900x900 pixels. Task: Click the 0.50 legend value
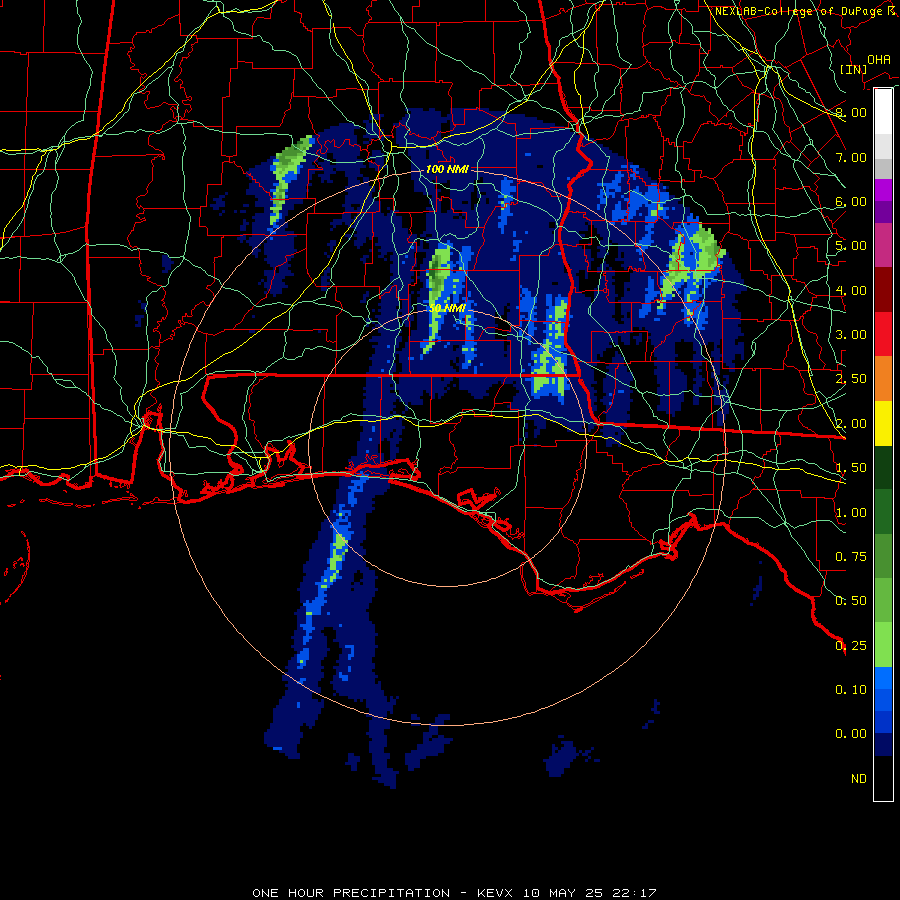tap(851, 600)
